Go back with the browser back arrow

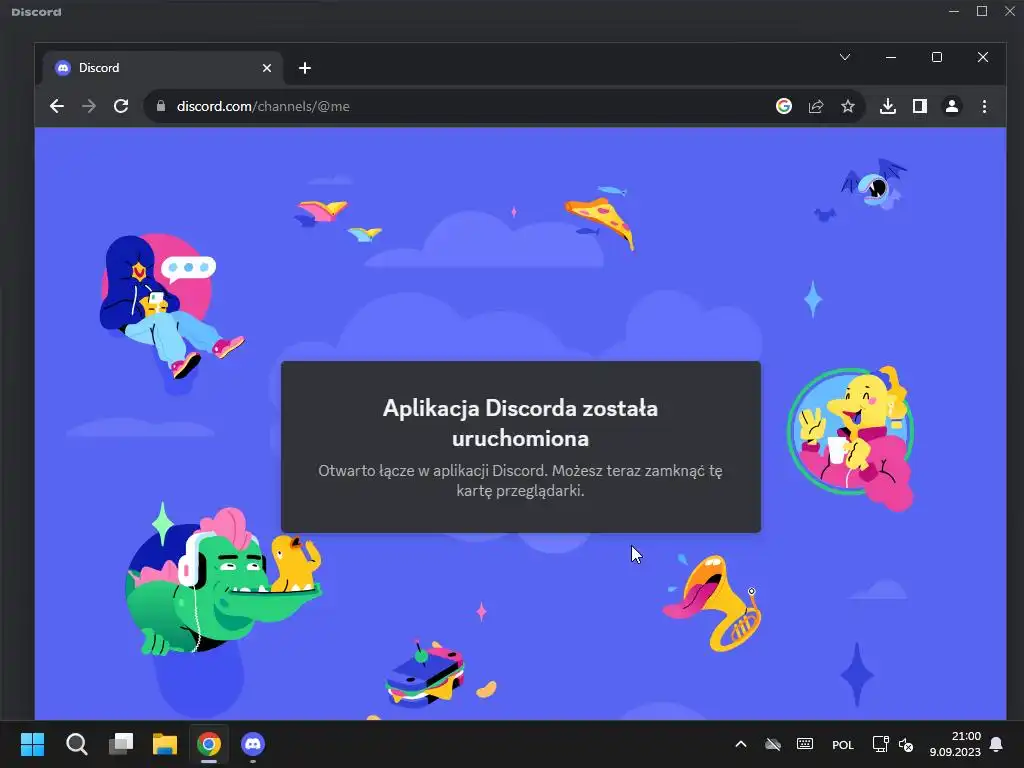(57, 106)
